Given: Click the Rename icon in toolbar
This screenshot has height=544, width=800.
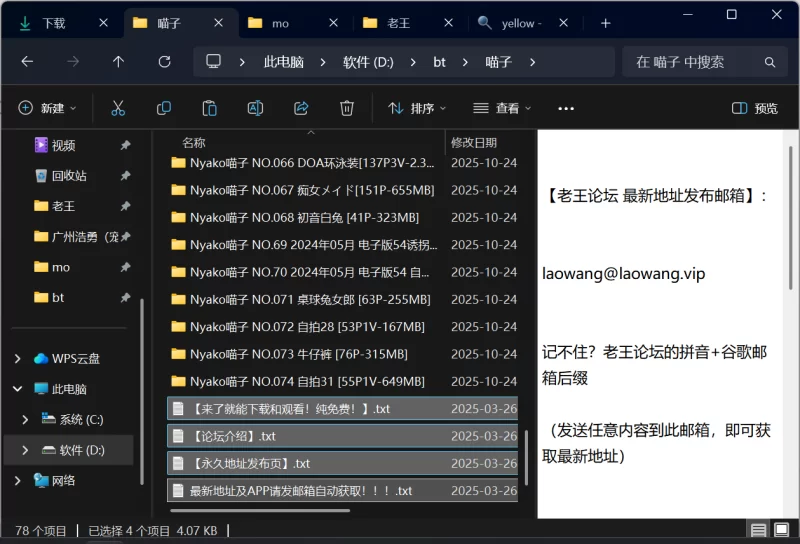Looking at the screenshot, I should (x=255, y=108).
